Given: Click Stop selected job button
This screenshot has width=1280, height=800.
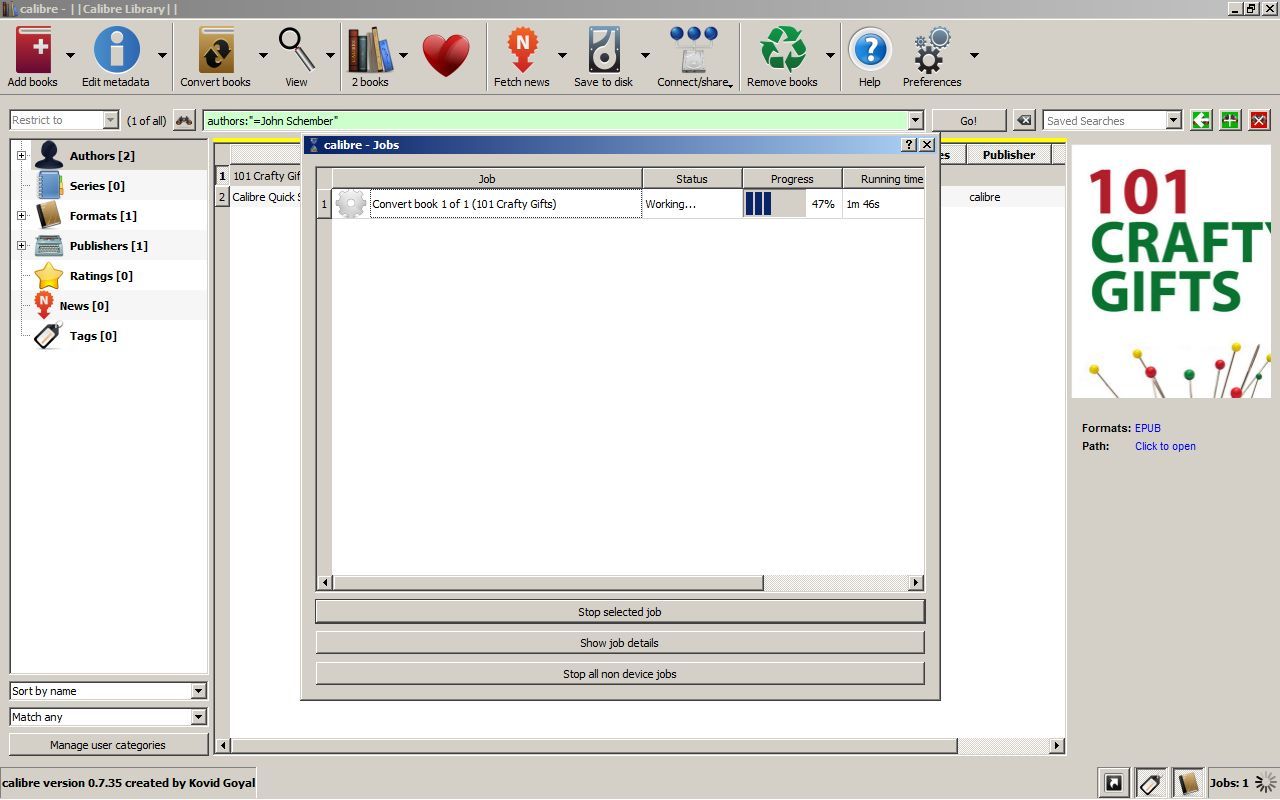Looking at the screenshot, I should pos(620,611).
